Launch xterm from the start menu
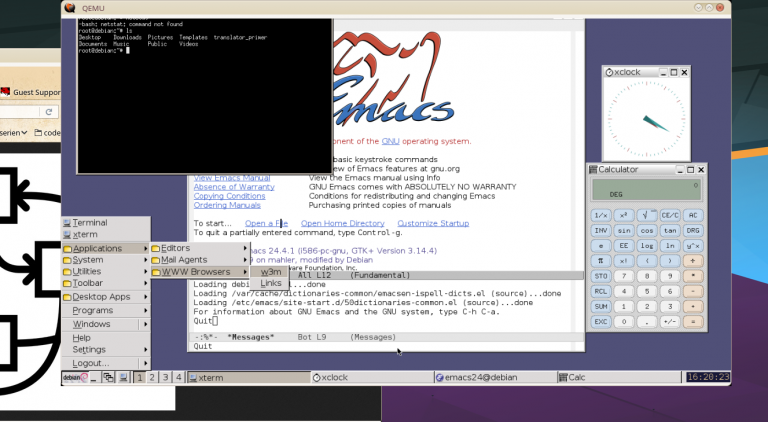Screen dimensions: 768x422 click(106, 234)
